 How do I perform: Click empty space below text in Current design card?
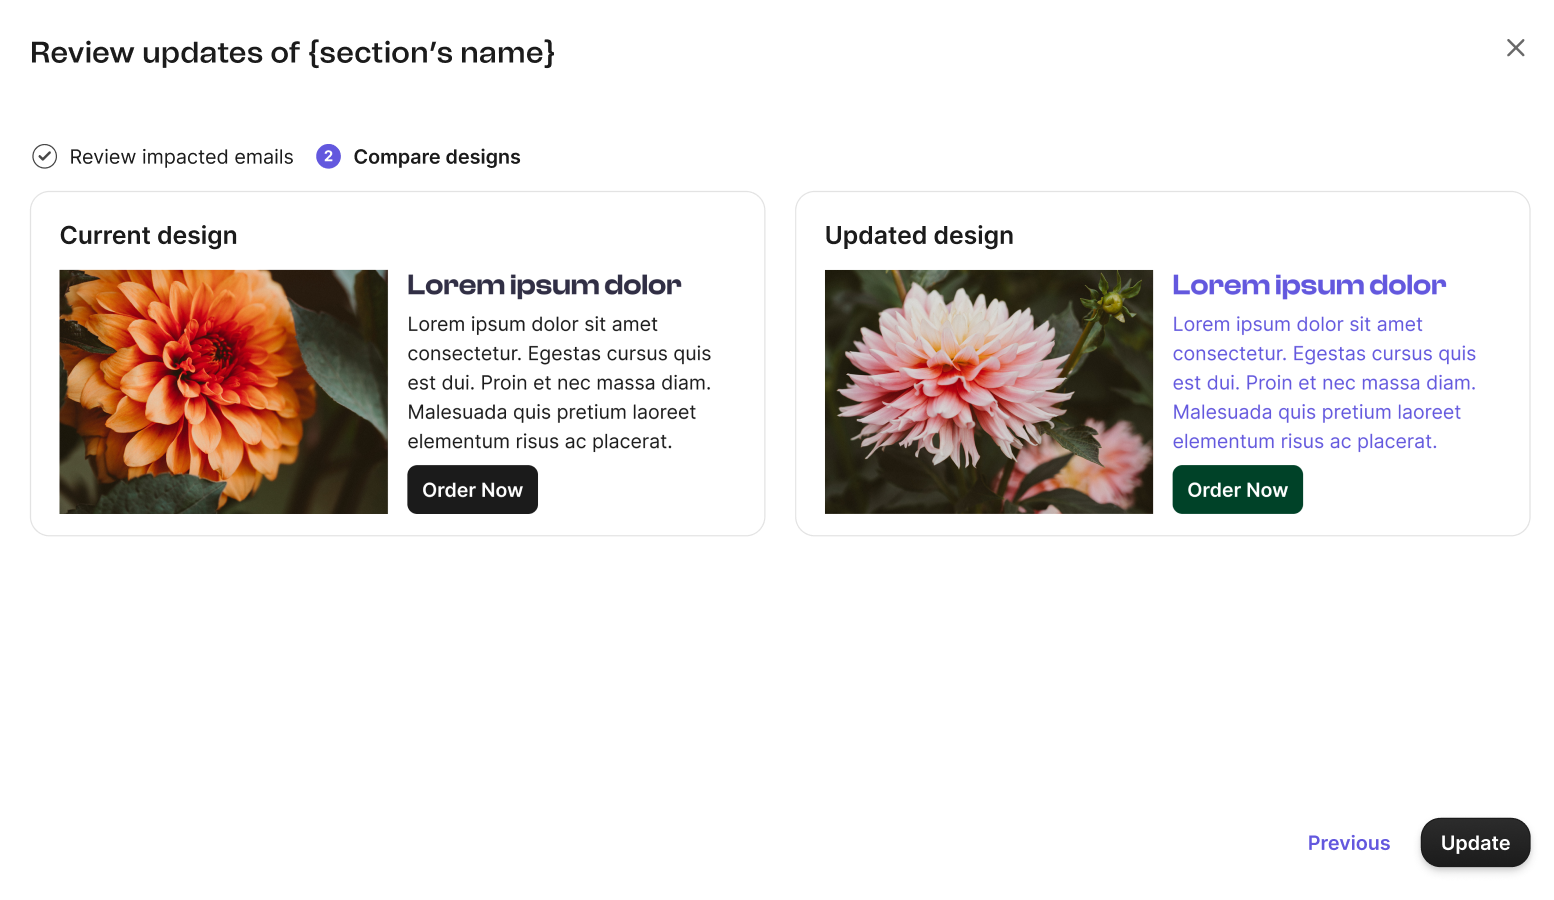pyautogui.click(x=650, y=495)
